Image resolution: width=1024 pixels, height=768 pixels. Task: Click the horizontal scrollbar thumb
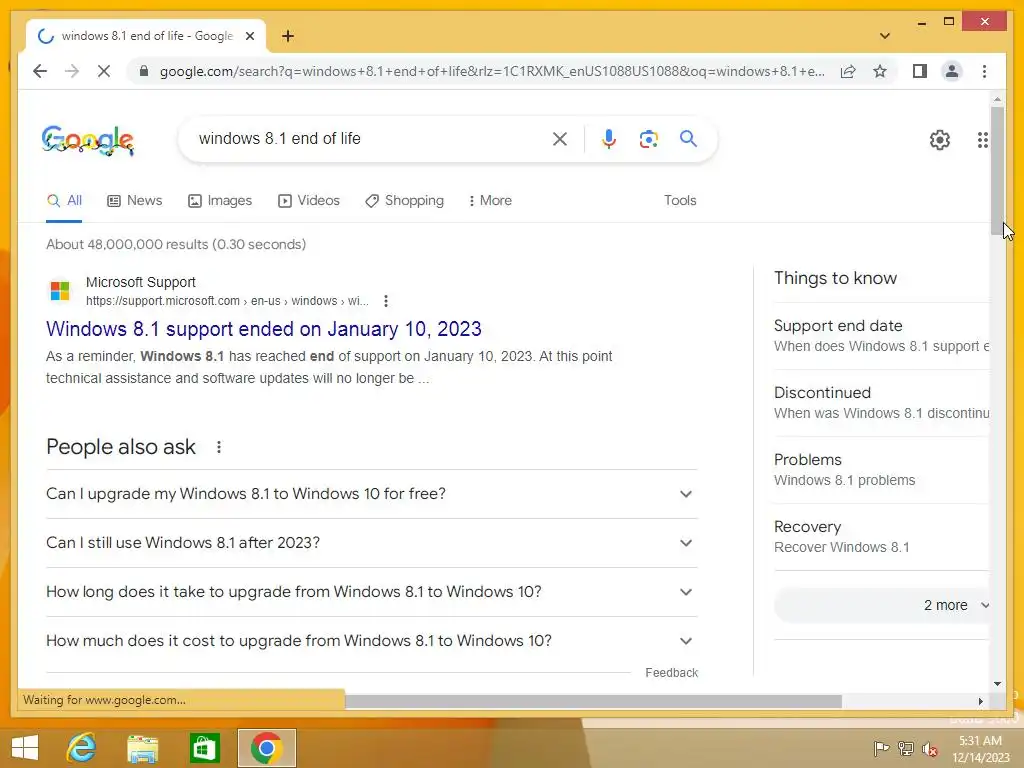click(593, 701)
